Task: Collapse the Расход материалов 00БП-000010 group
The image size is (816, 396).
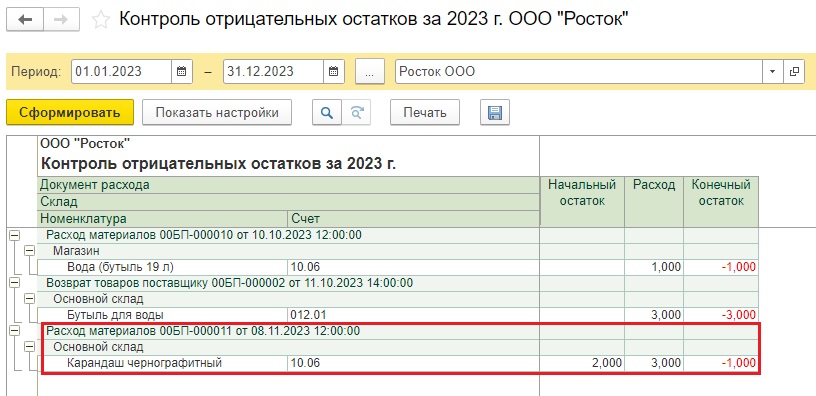Action: [x=14, y=235]
